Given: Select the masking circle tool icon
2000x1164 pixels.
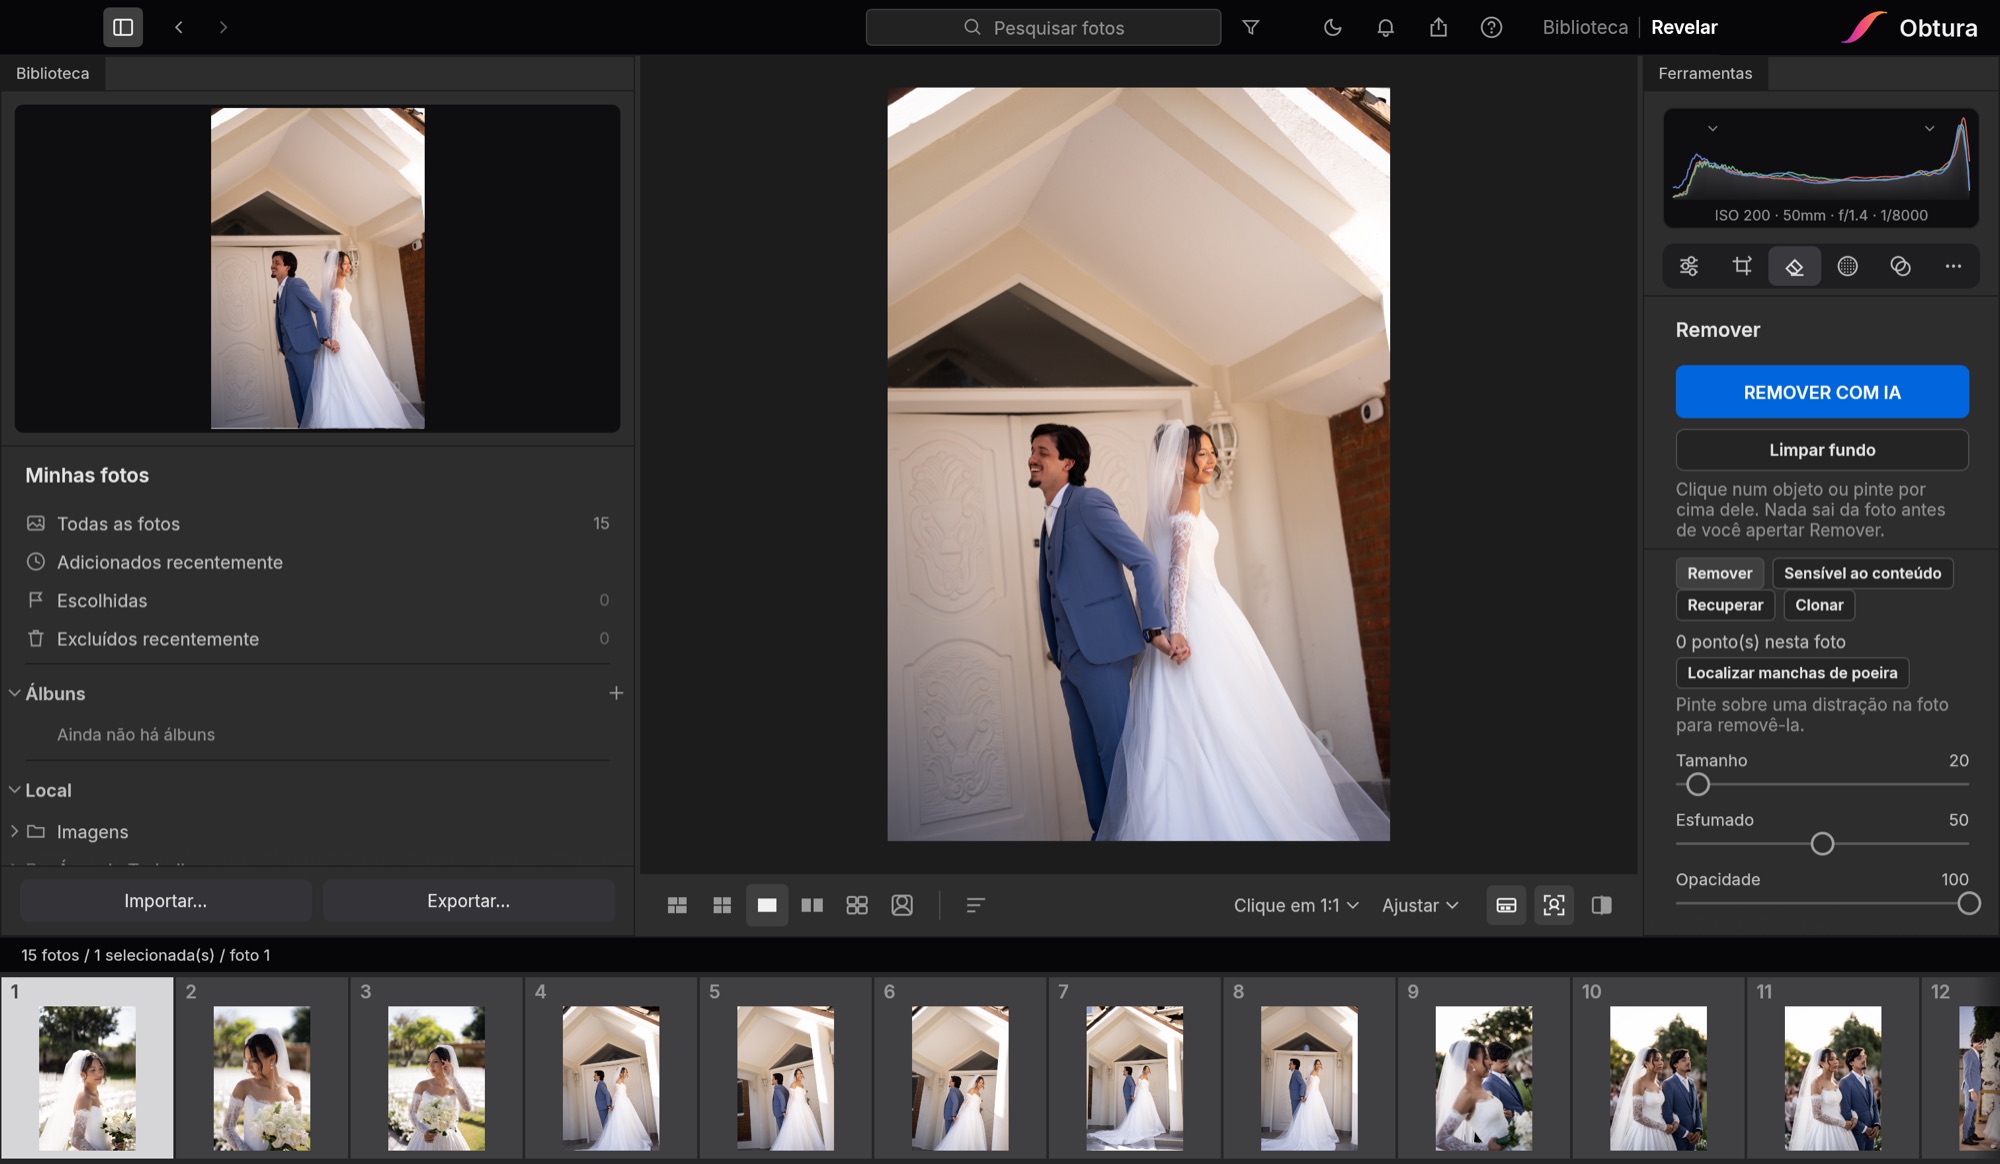Looking at the screenshot, I should 1848,266.
